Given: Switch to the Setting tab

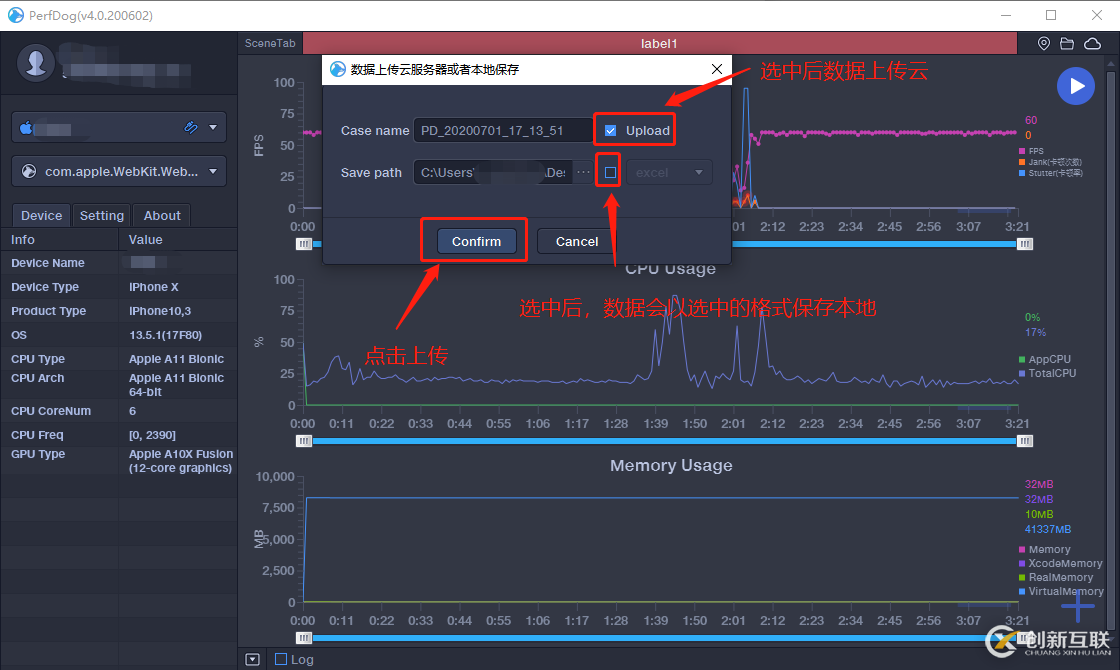Looking at the screenshot, I should 101,215.
